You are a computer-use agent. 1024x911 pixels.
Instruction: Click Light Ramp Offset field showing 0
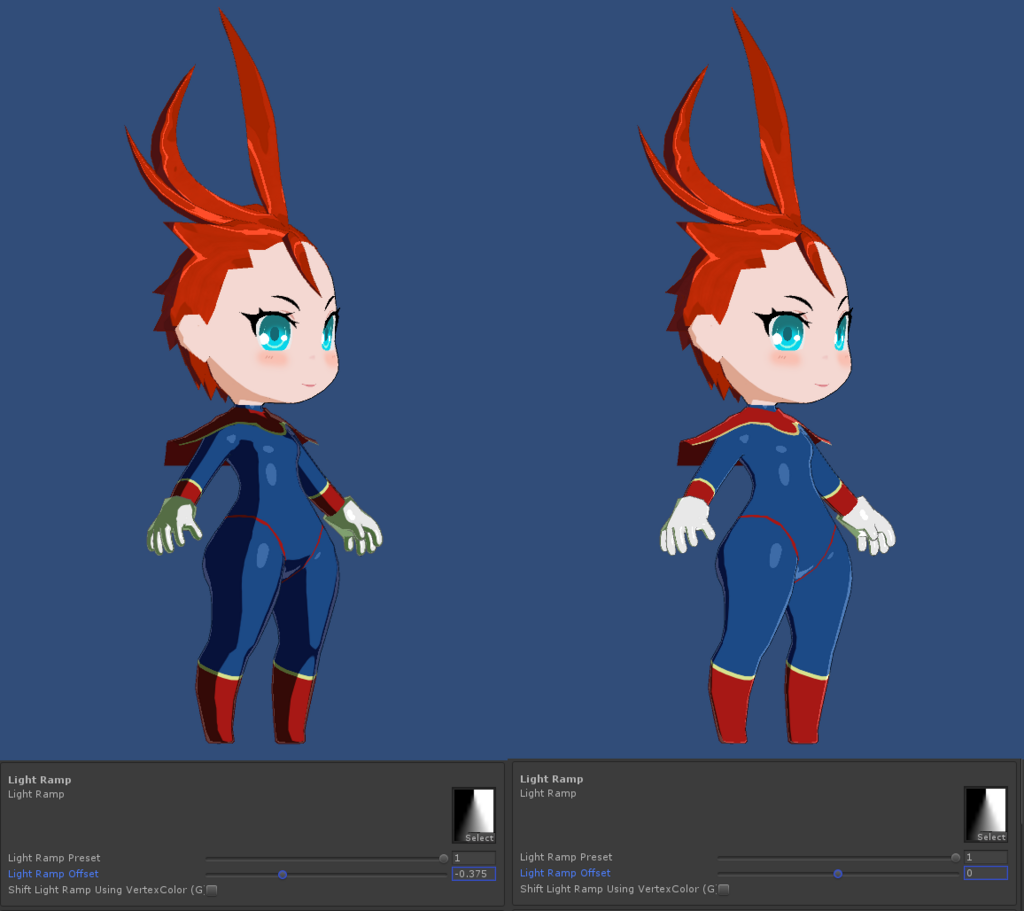click(985, 872)
